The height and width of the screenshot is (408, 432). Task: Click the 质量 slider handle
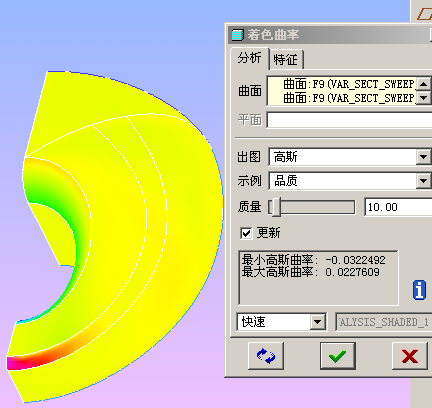click(276, 207)
